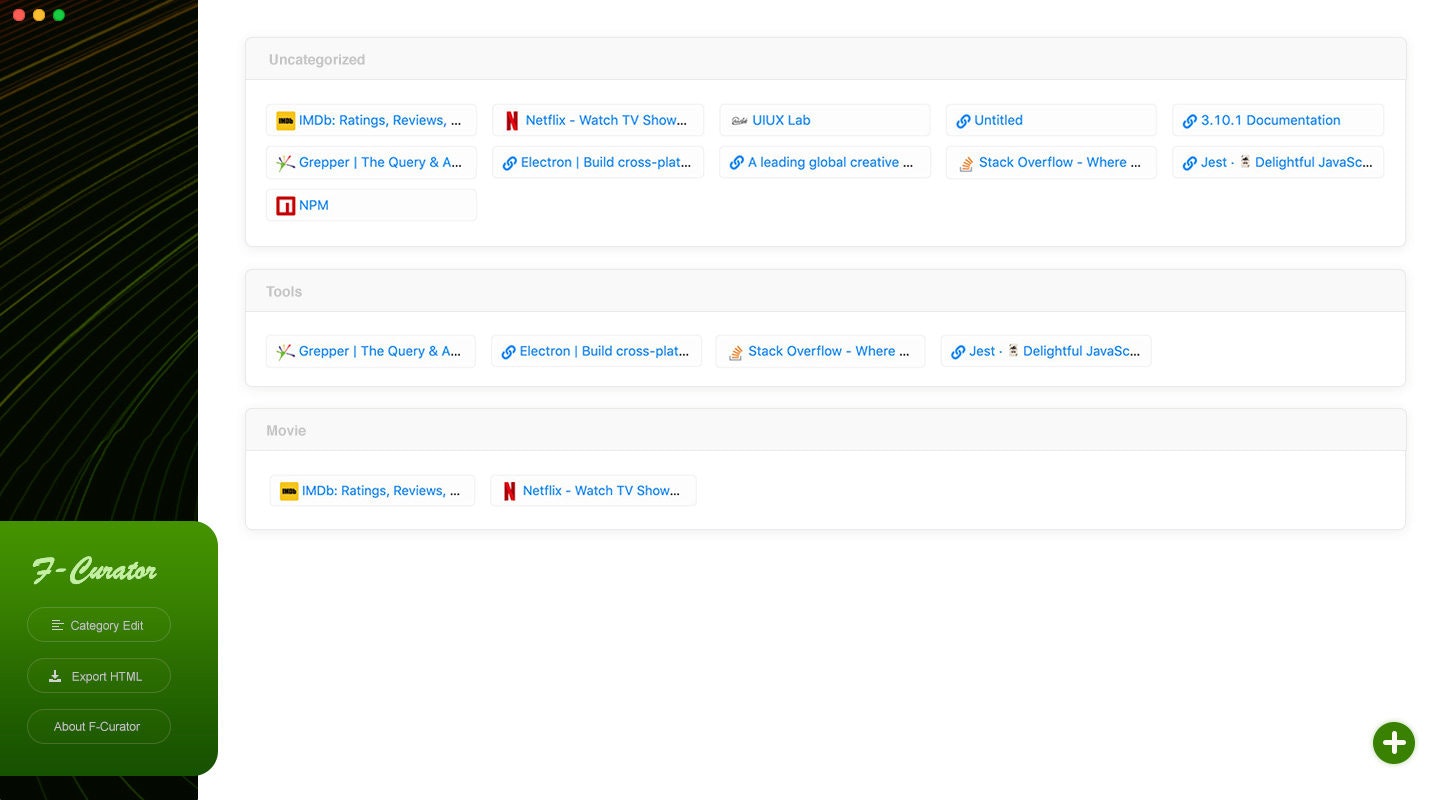Open 3.10.1 Documentation bookmark
Viewport: 1440px width, 800px height.
[1278, 120]
